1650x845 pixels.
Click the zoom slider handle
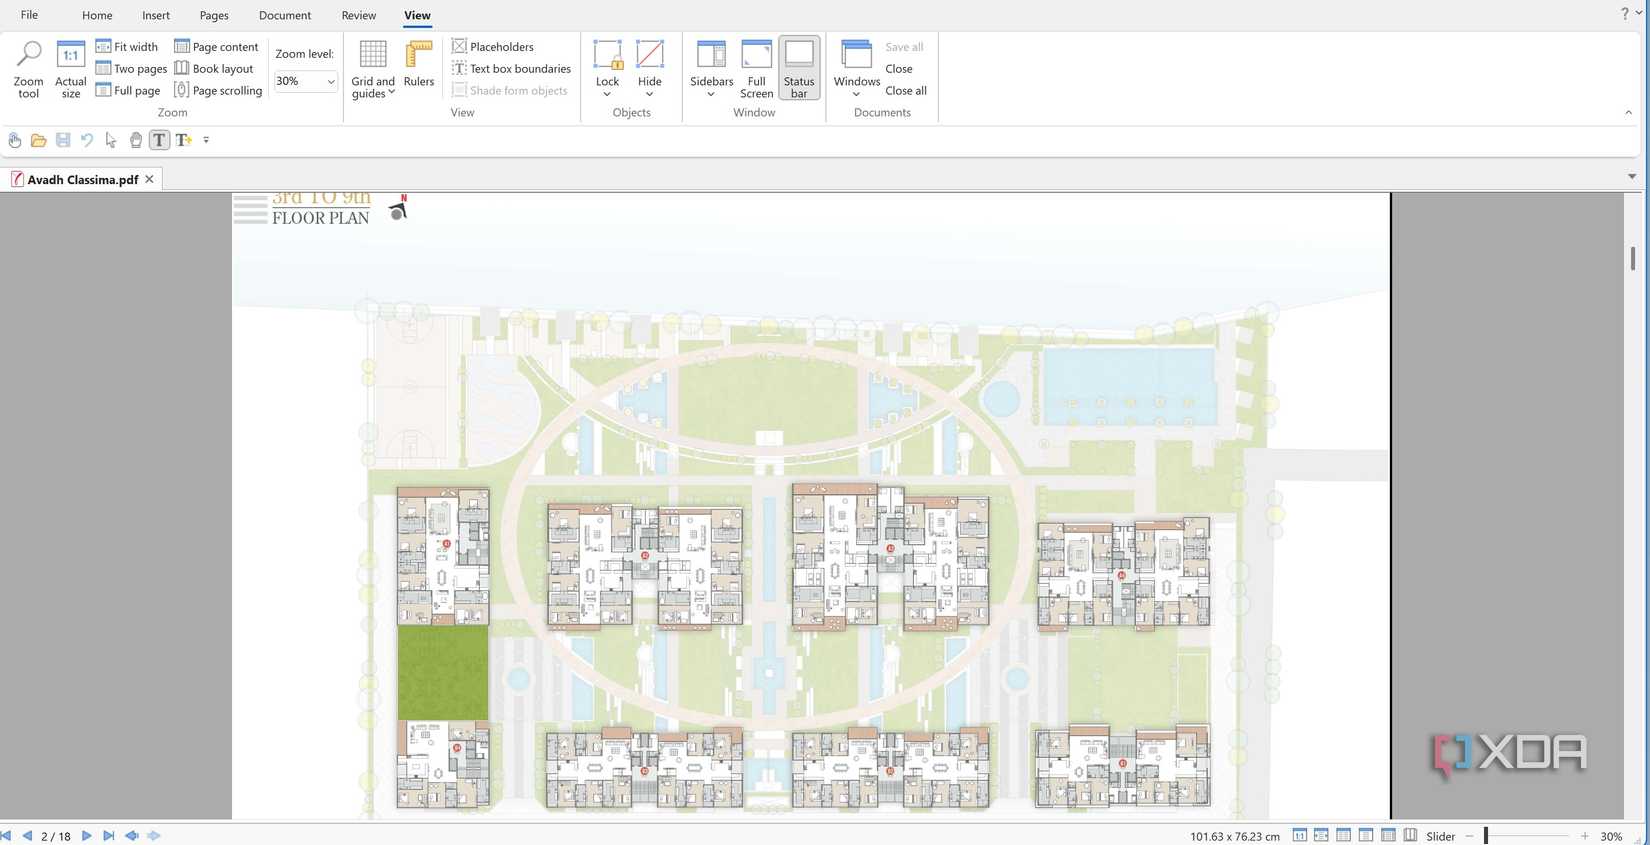tap(1486, 836)
